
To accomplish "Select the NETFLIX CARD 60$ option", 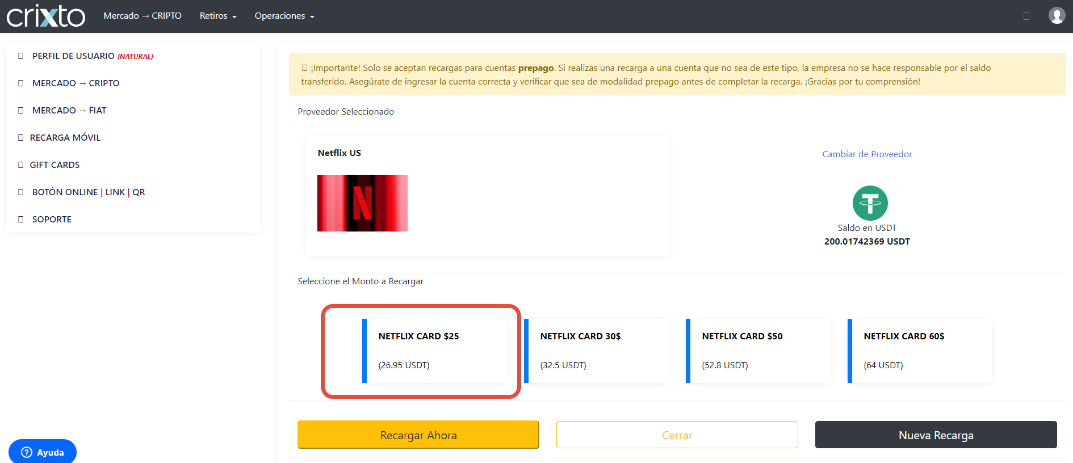I will click(920, 351).
